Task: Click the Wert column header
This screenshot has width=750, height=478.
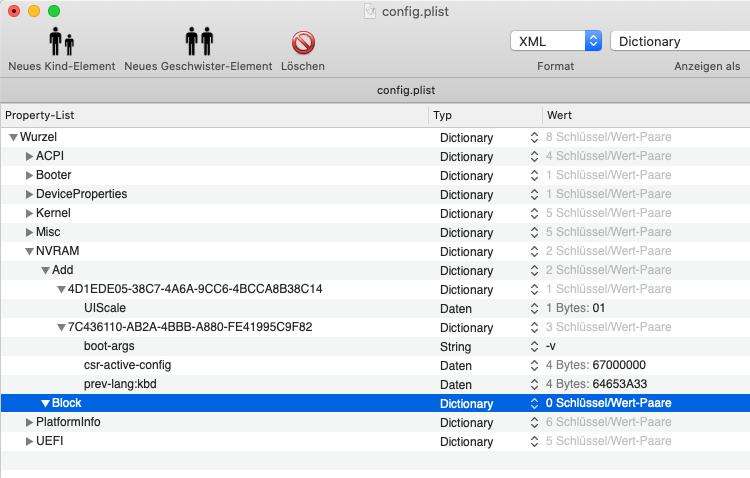Action: point(645,115)
